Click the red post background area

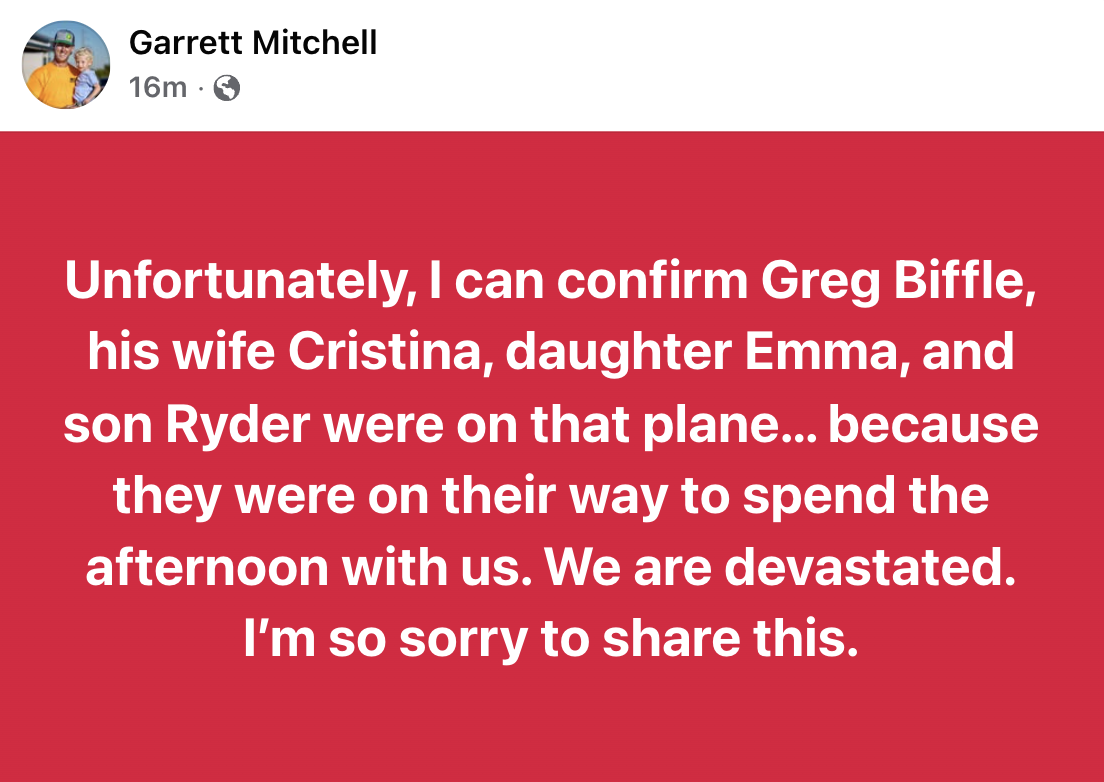(552, 720)
